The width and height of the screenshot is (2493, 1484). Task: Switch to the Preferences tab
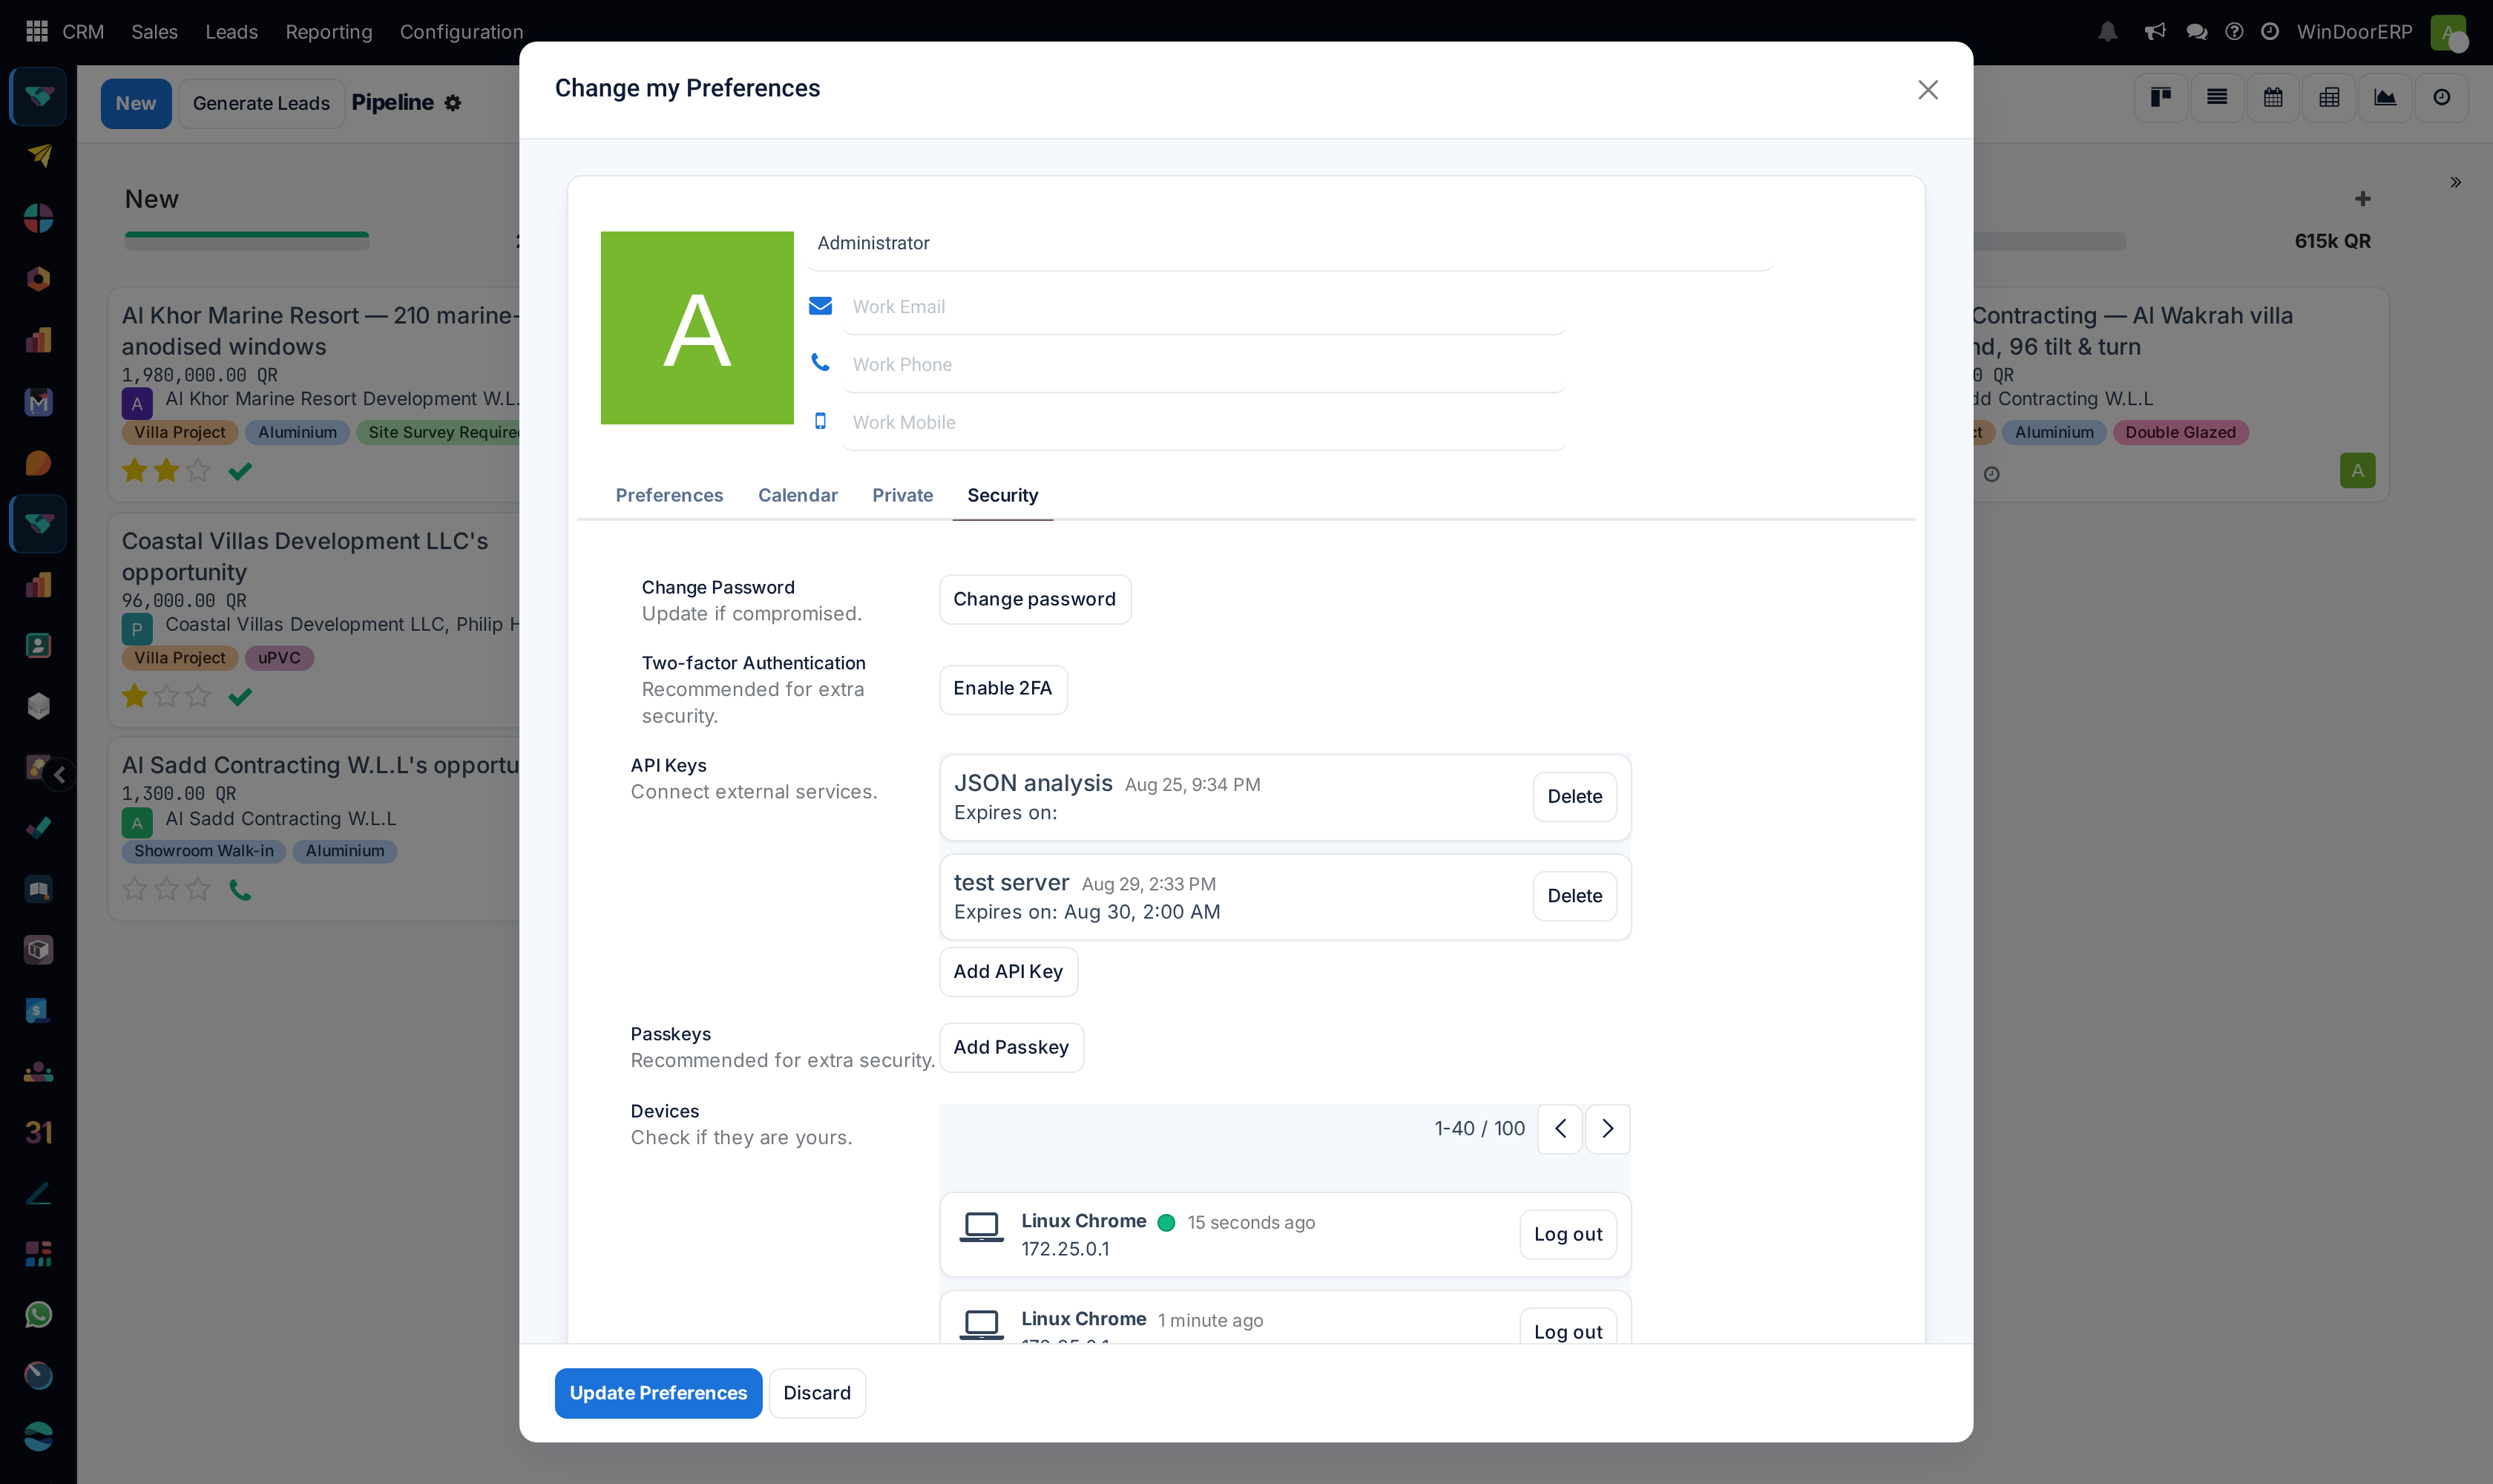[x=669, y=495]
